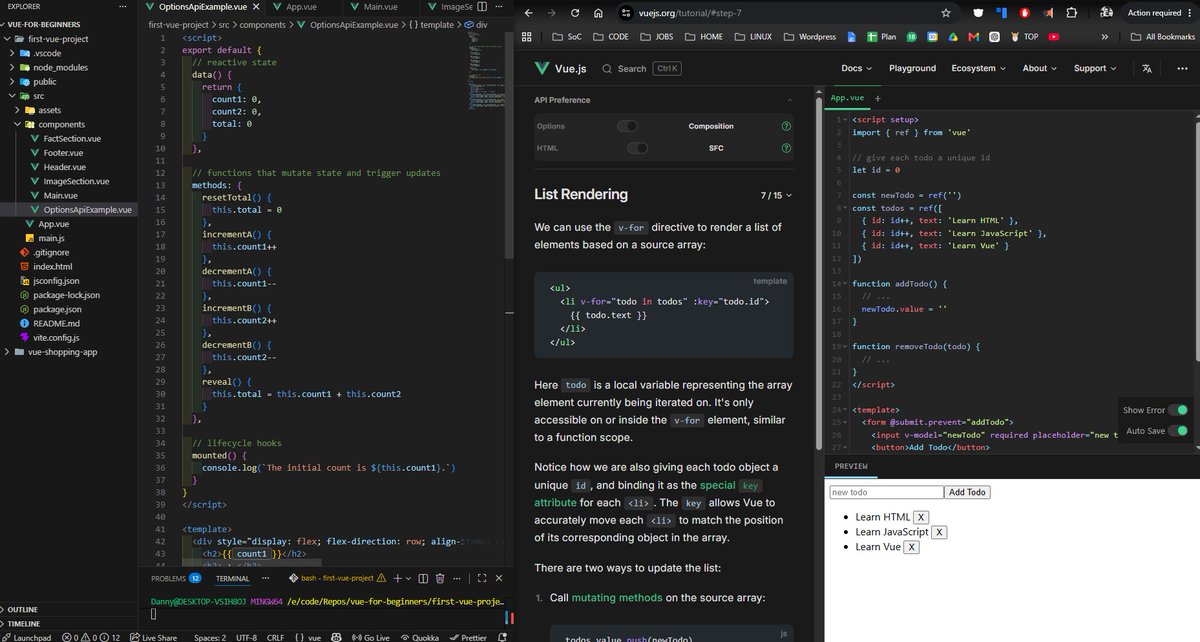Create a new terminal with plus icon
The image size is (1200, 642).
click(x=397, y=578)
